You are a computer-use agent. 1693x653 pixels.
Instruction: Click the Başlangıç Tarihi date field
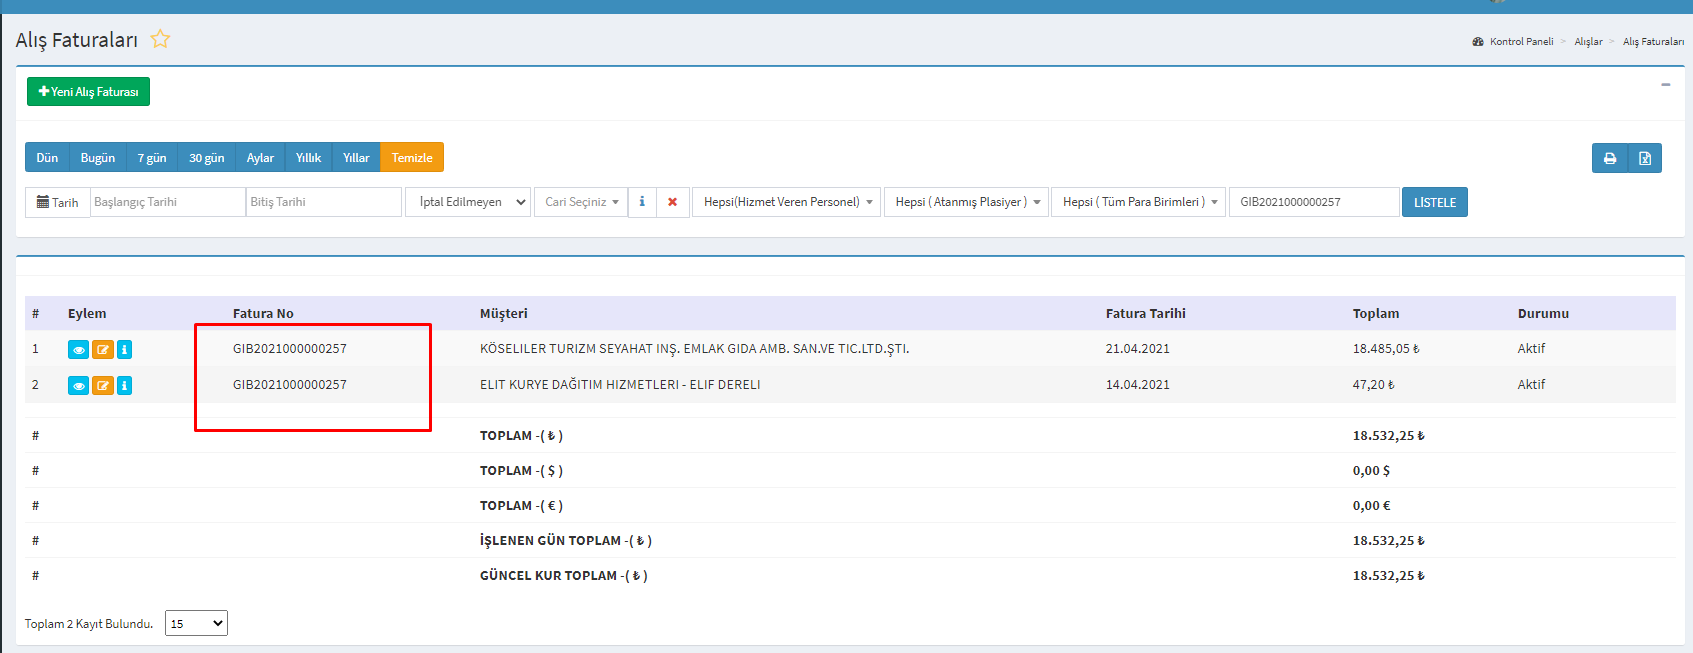pyautogui.click(x=167, y=202)
